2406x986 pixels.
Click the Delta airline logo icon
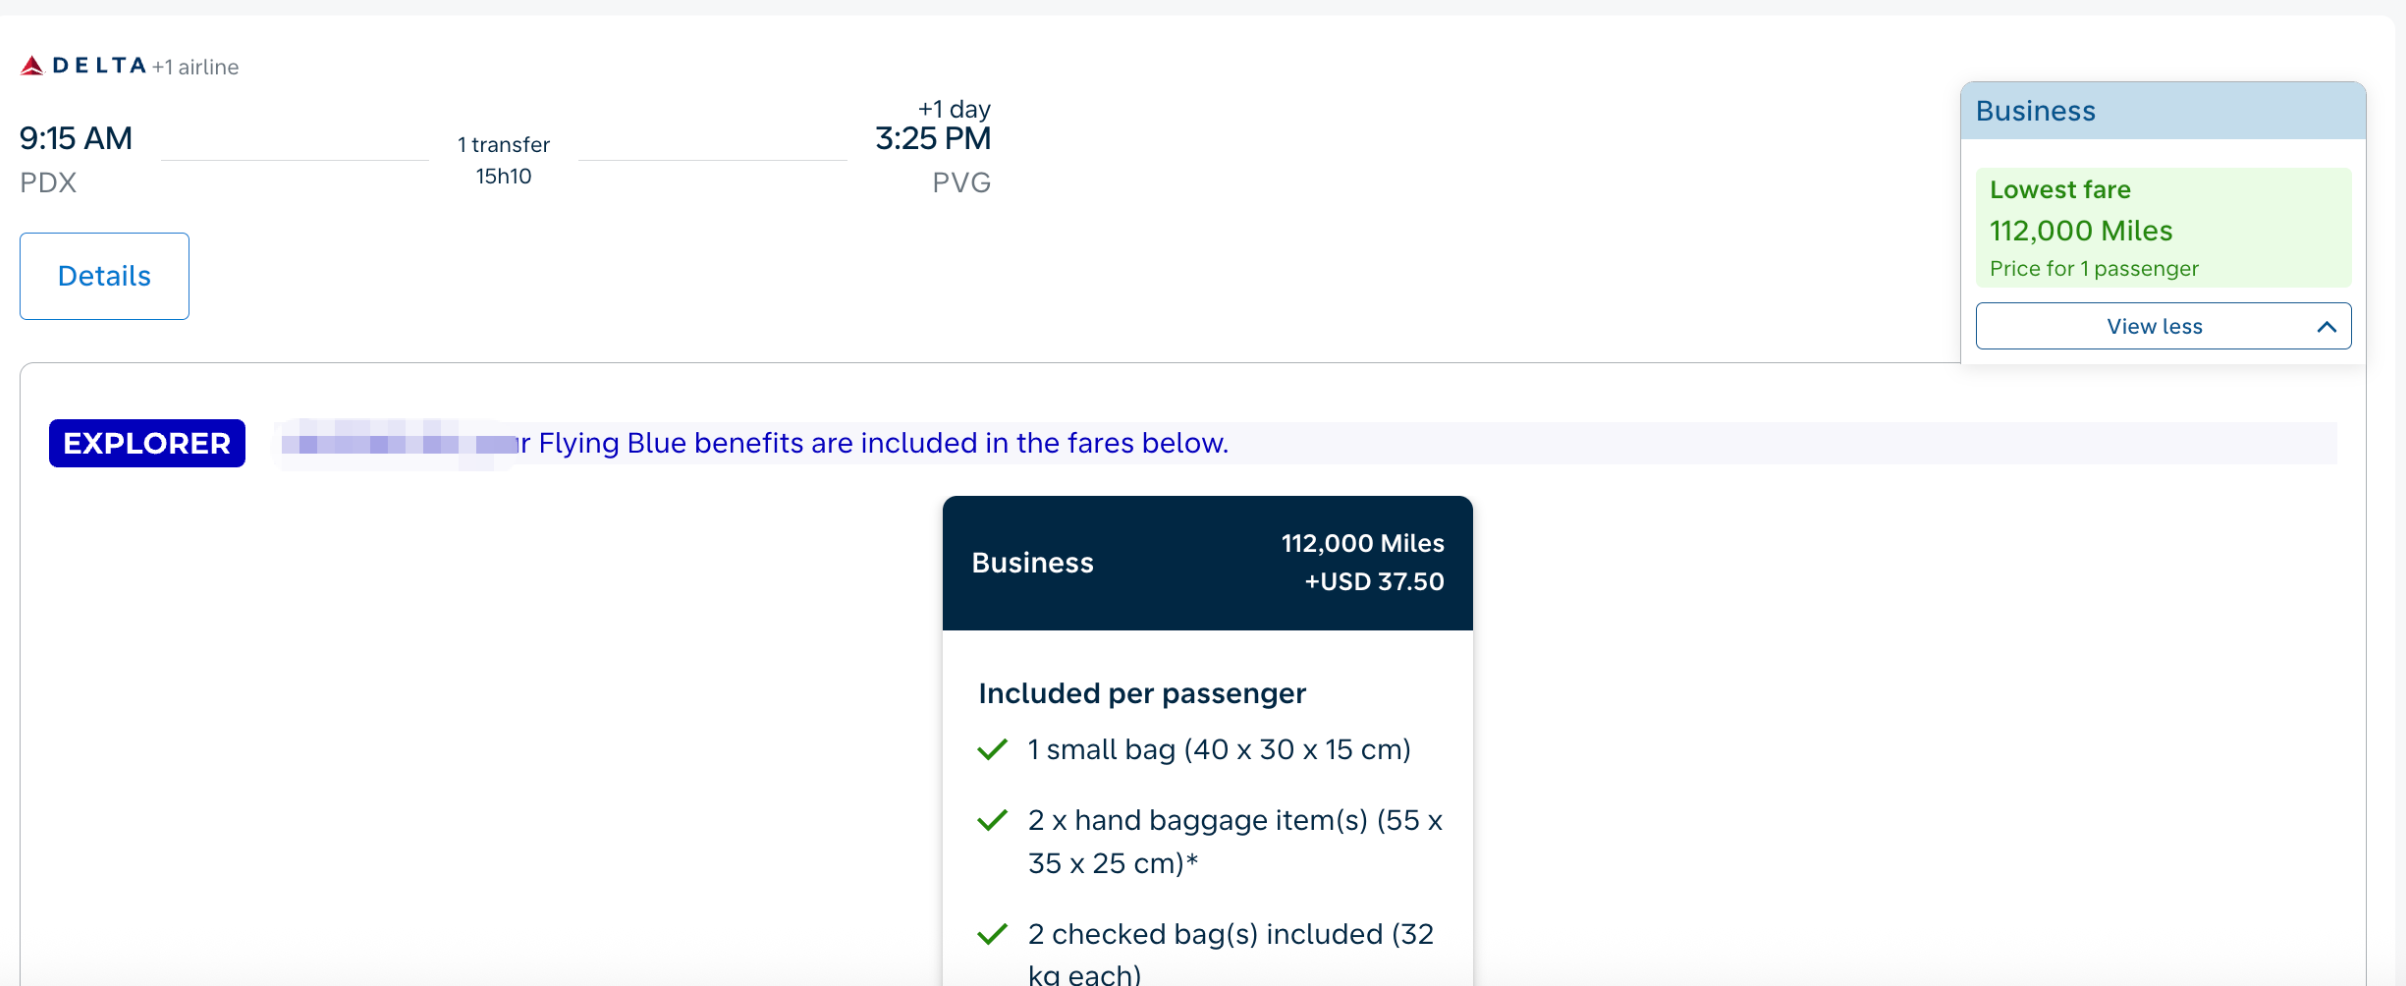coord(32,66)
